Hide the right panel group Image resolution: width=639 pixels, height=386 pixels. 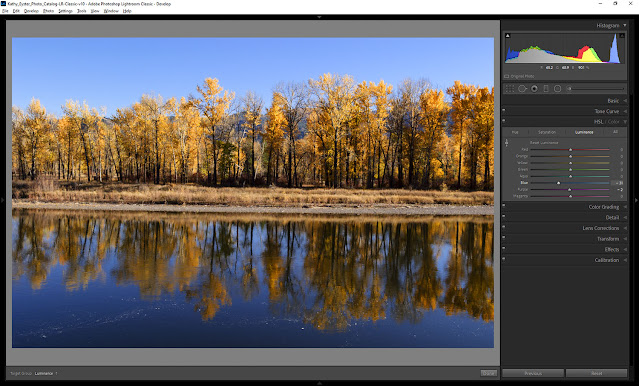tap(636, 200)
